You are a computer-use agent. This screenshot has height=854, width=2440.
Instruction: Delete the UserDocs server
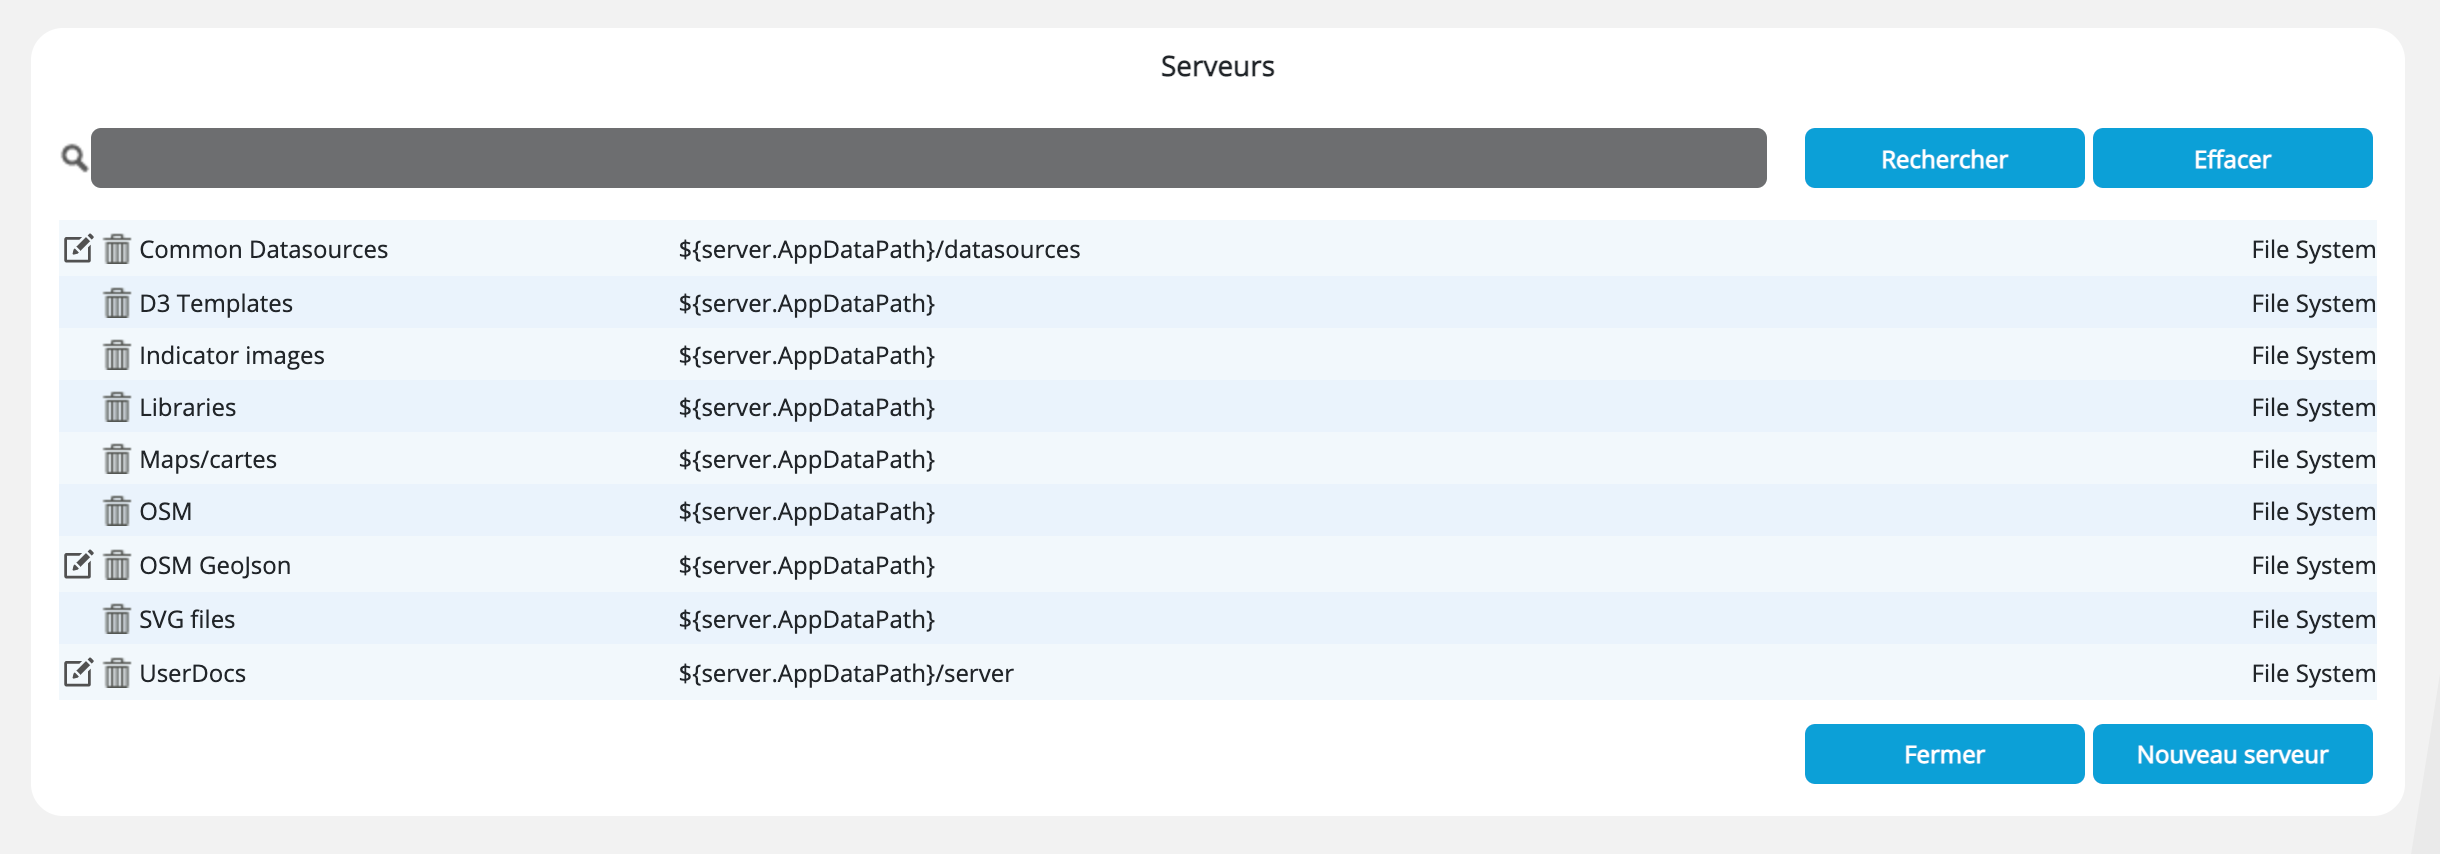coord(117,673)
